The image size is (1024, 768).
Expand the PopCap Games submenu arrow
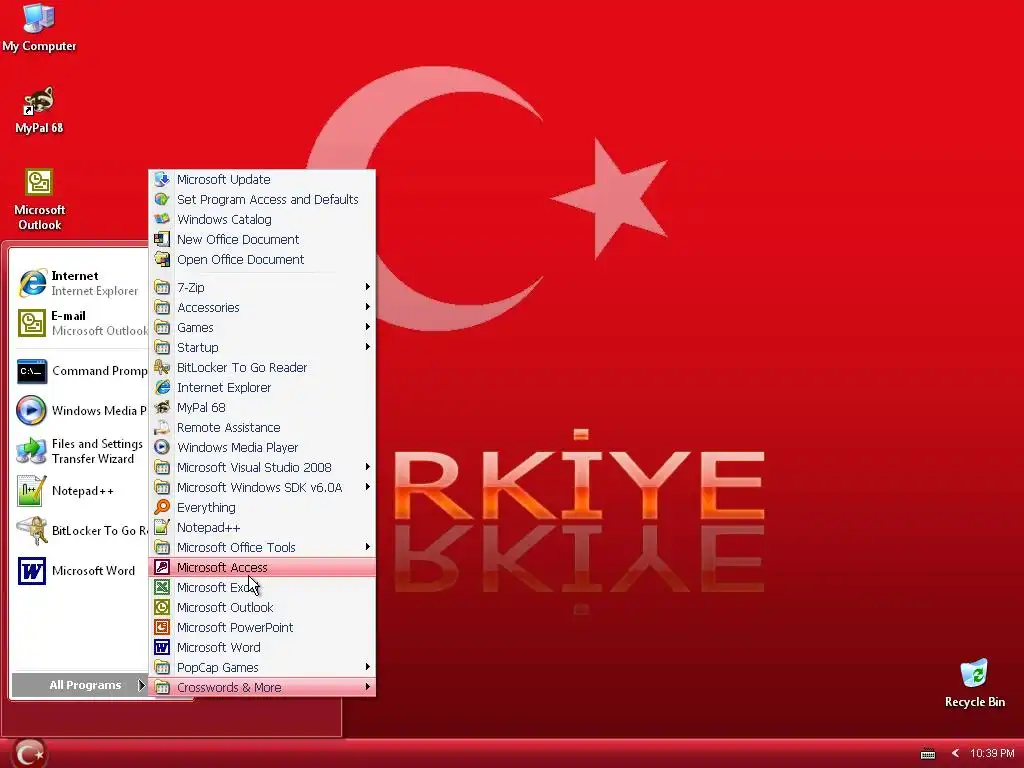coord(368,667)
